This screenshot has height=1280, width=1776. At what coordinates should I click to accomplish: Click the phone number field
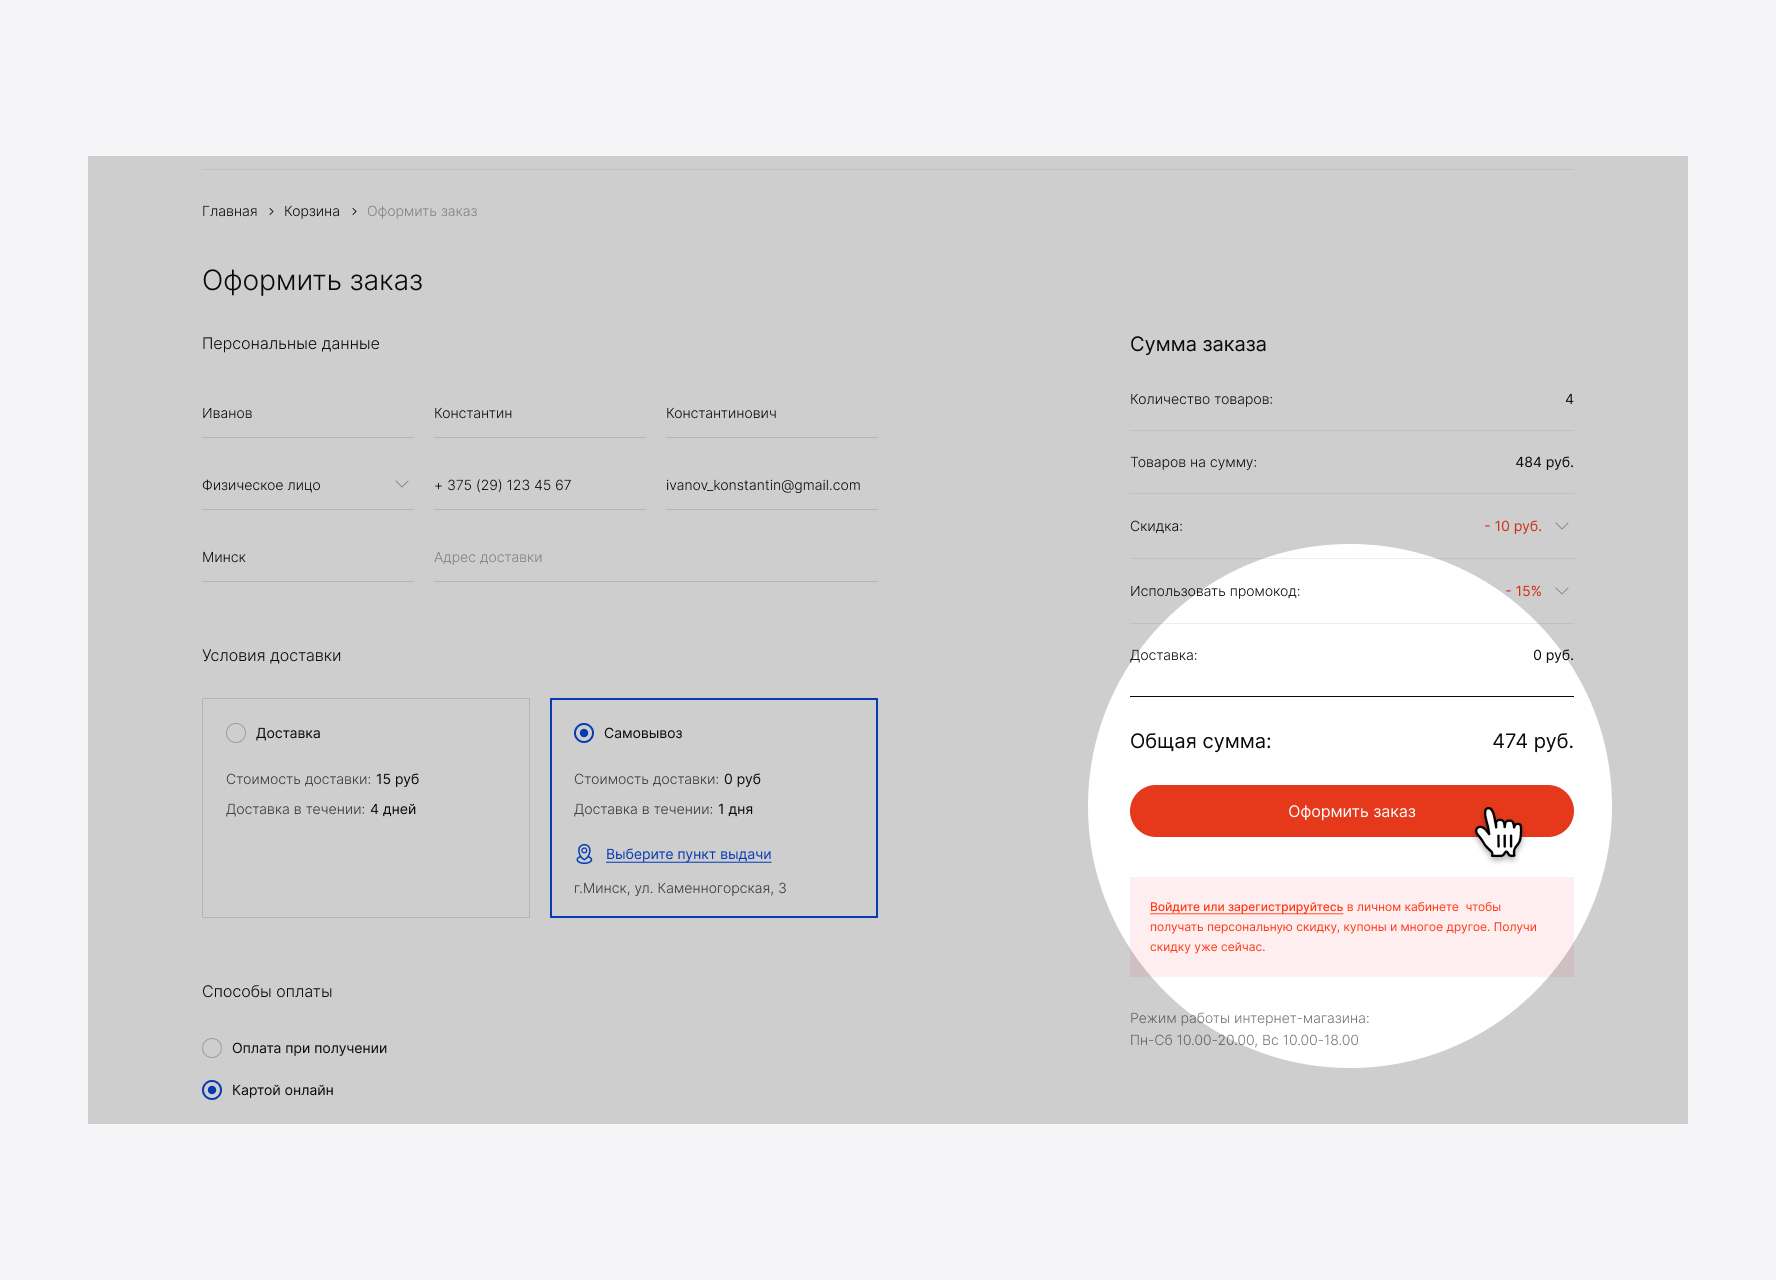539,485
